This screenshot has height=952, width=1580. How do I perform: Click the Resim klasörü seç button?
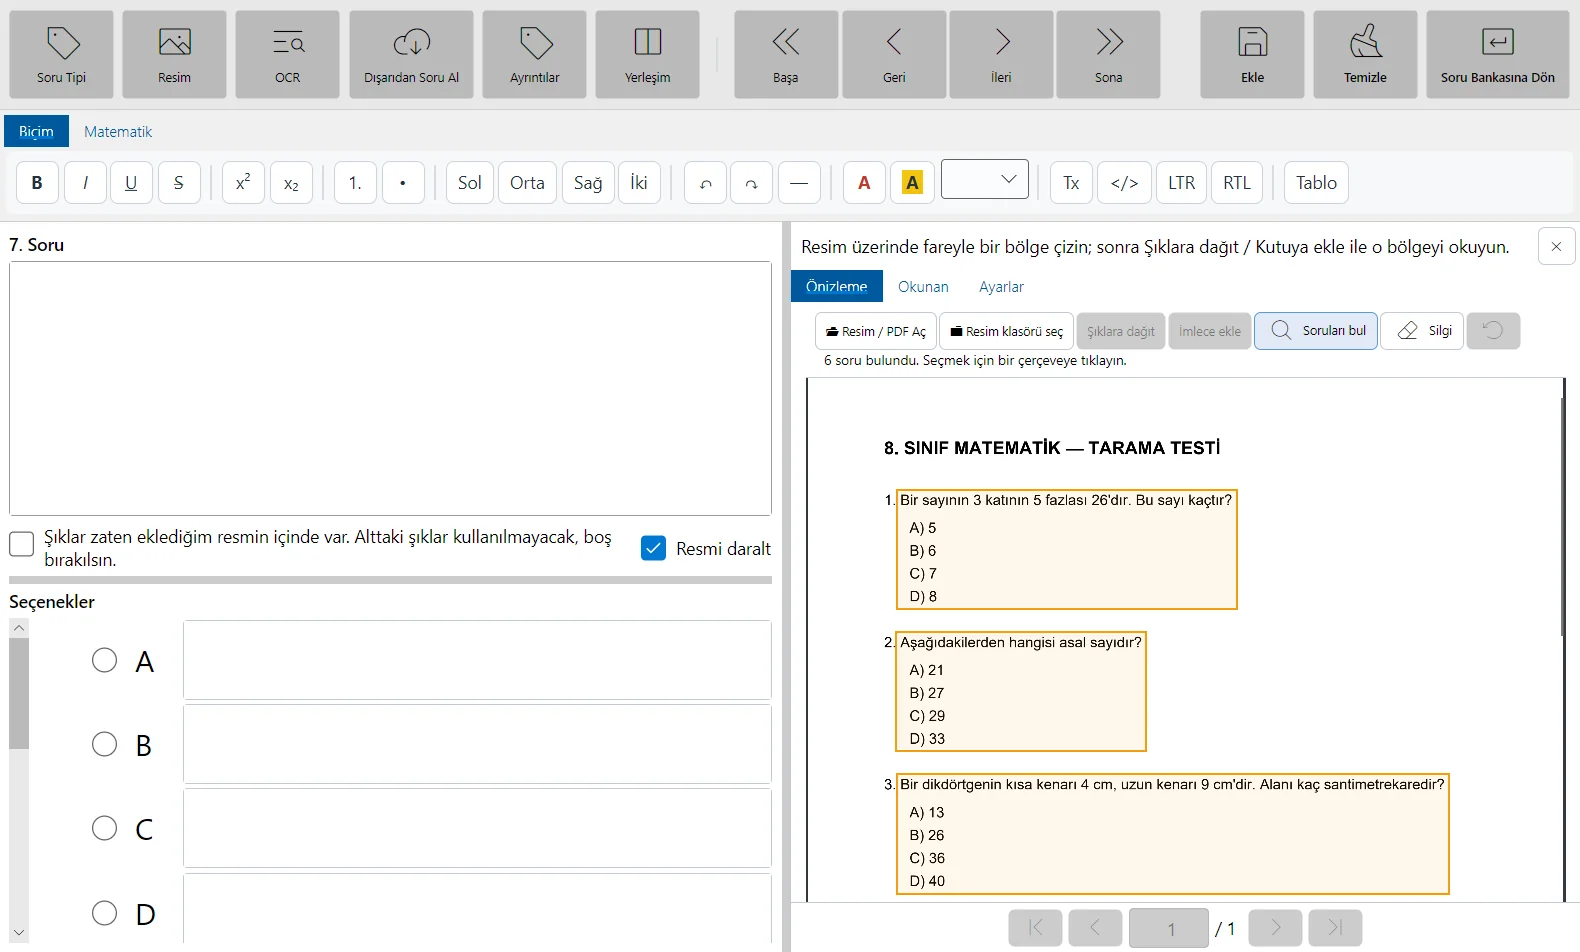click(x=1006, y=331)
